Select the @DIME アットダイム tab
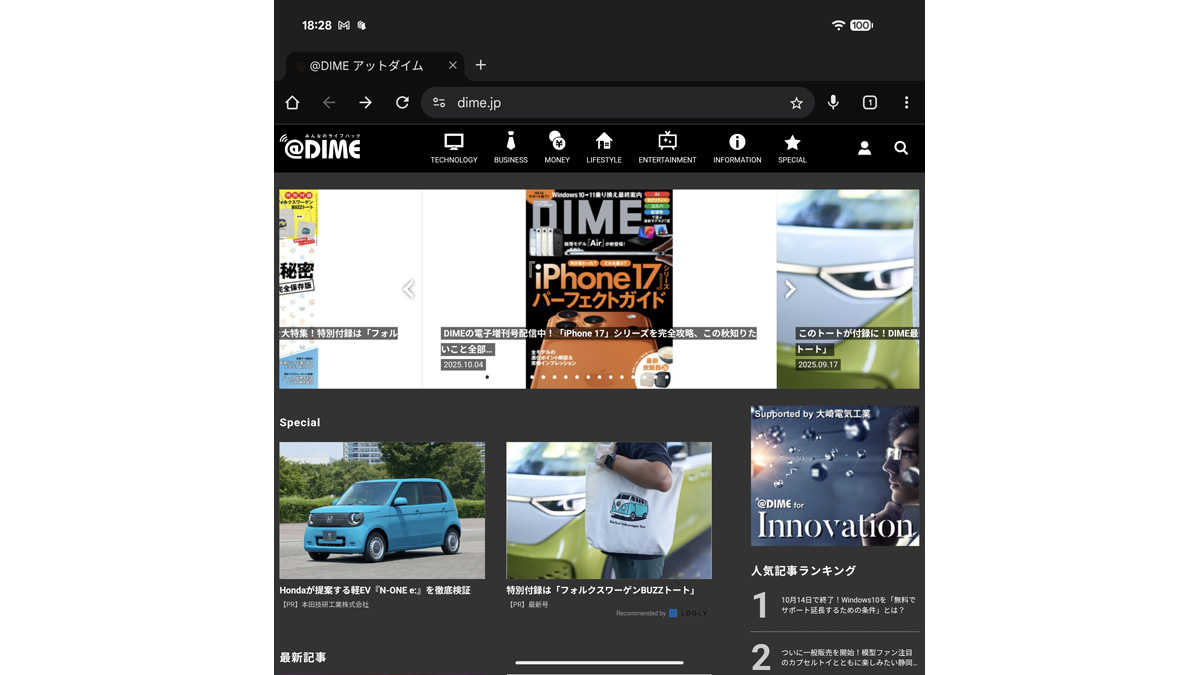1200x675 pixels. click(366, 66)
